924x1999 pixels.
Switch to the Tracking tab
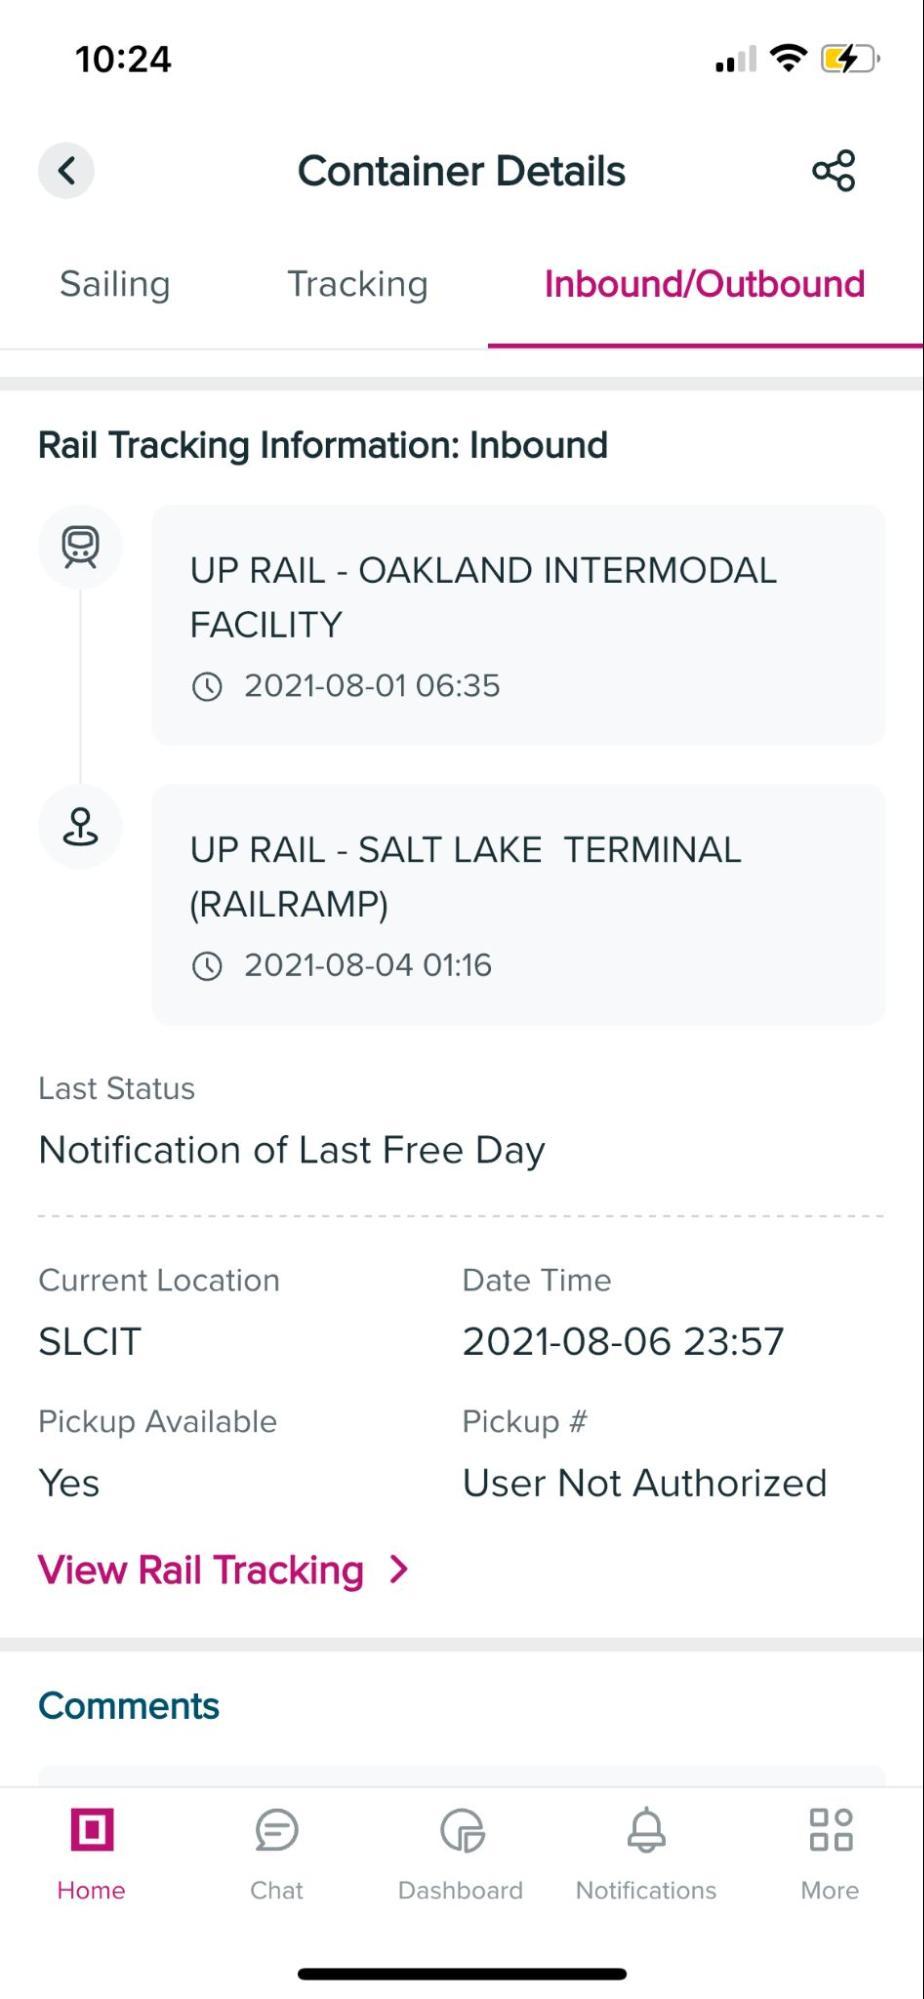pyautogui.click(x=357, y=284)
